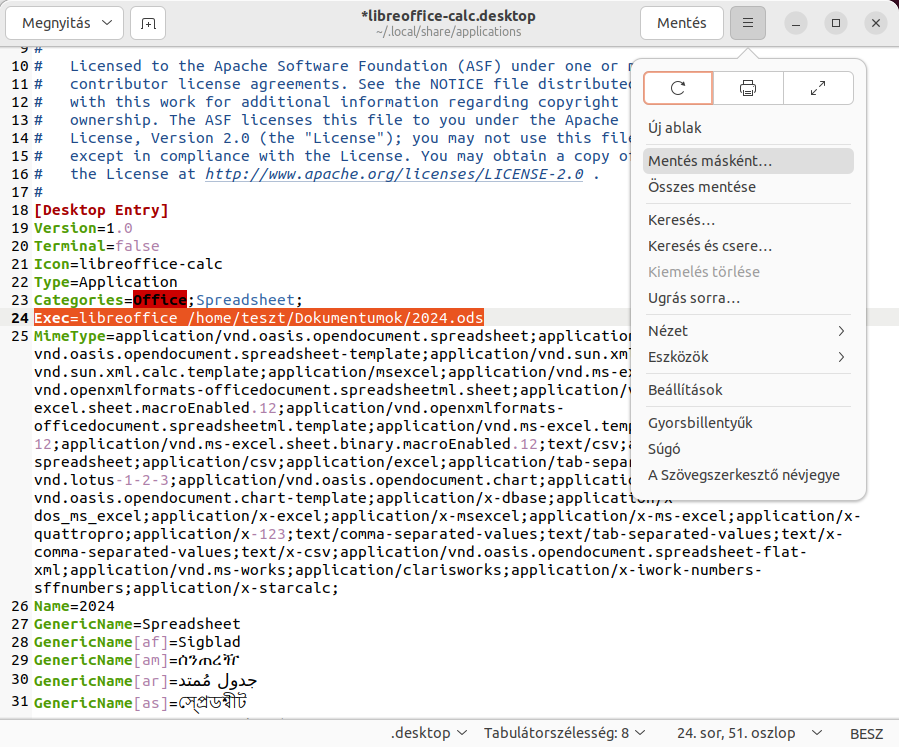The width and height of the screenshot is (899, 747).
Task: Select Összes mentése menu item
Action: point(748,187)
